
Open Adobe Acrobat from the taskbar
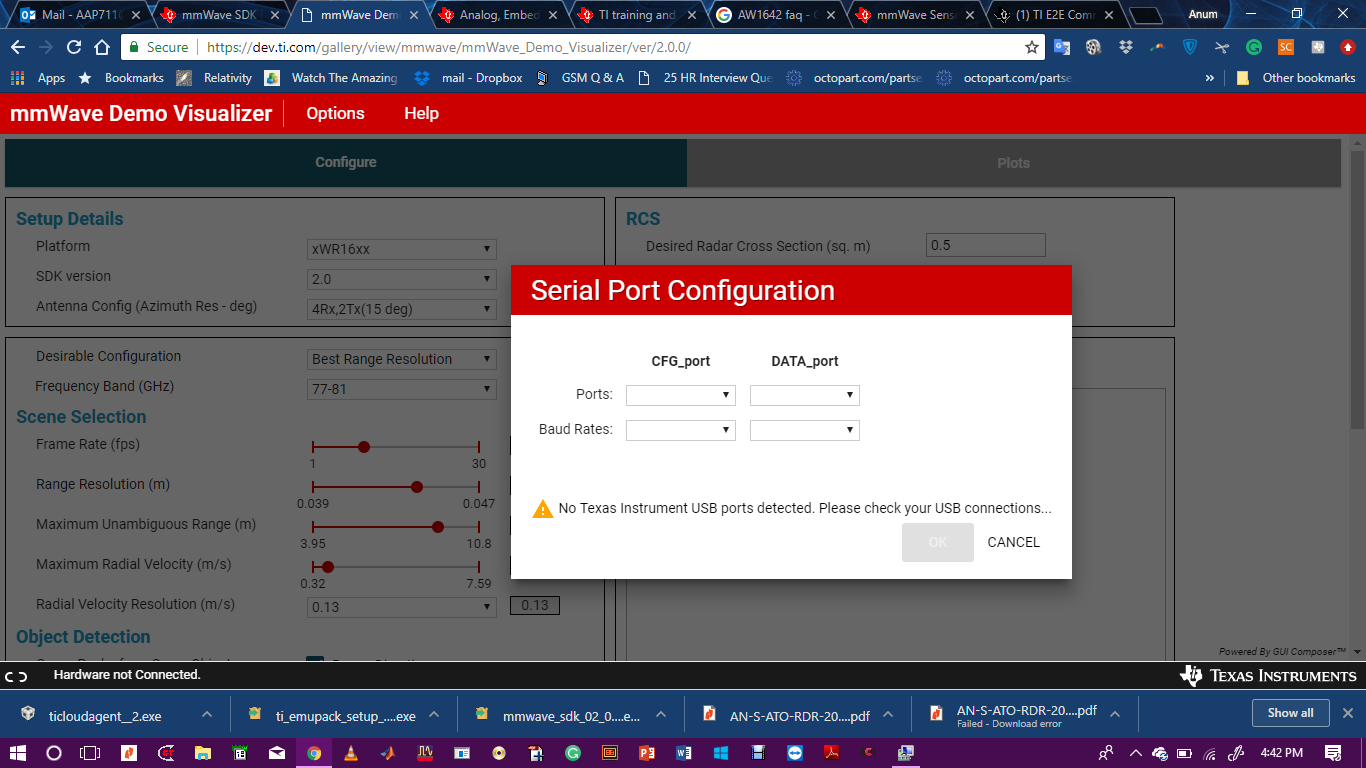(832, 752)
